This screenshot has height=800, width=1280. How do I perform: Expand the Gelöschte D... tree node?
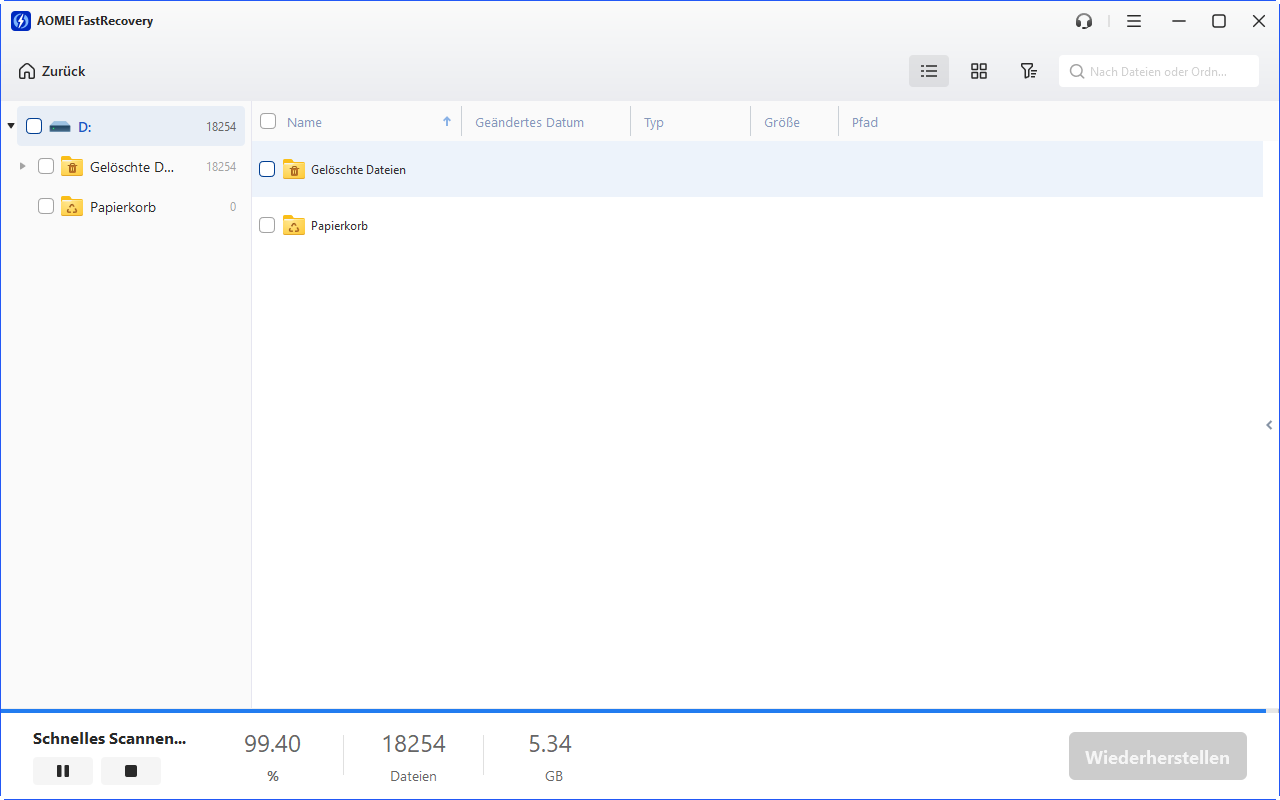click(23, 166)
